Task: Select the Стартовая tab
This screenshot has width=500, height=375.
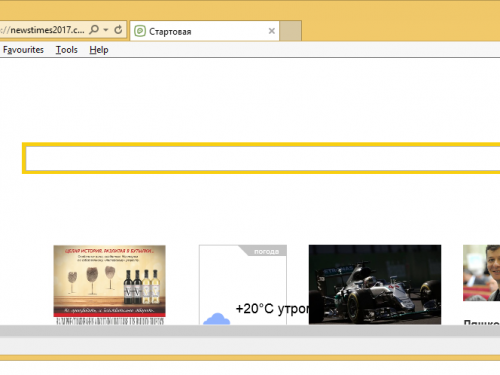Action: coord(204,31)
